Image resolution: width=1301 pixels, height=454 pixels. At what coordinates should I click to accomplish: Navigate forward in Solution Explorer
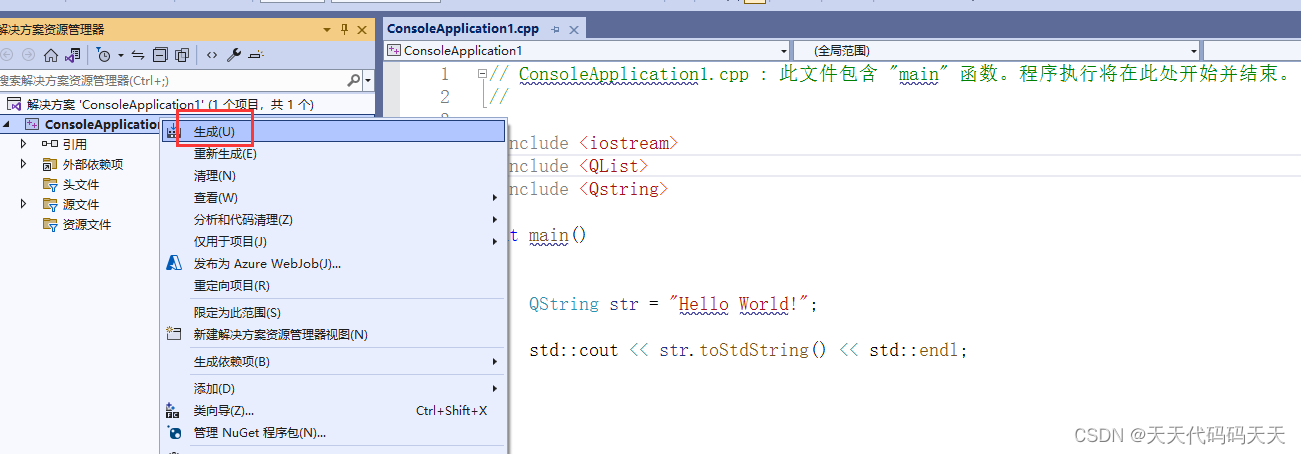tap(28, 55)
